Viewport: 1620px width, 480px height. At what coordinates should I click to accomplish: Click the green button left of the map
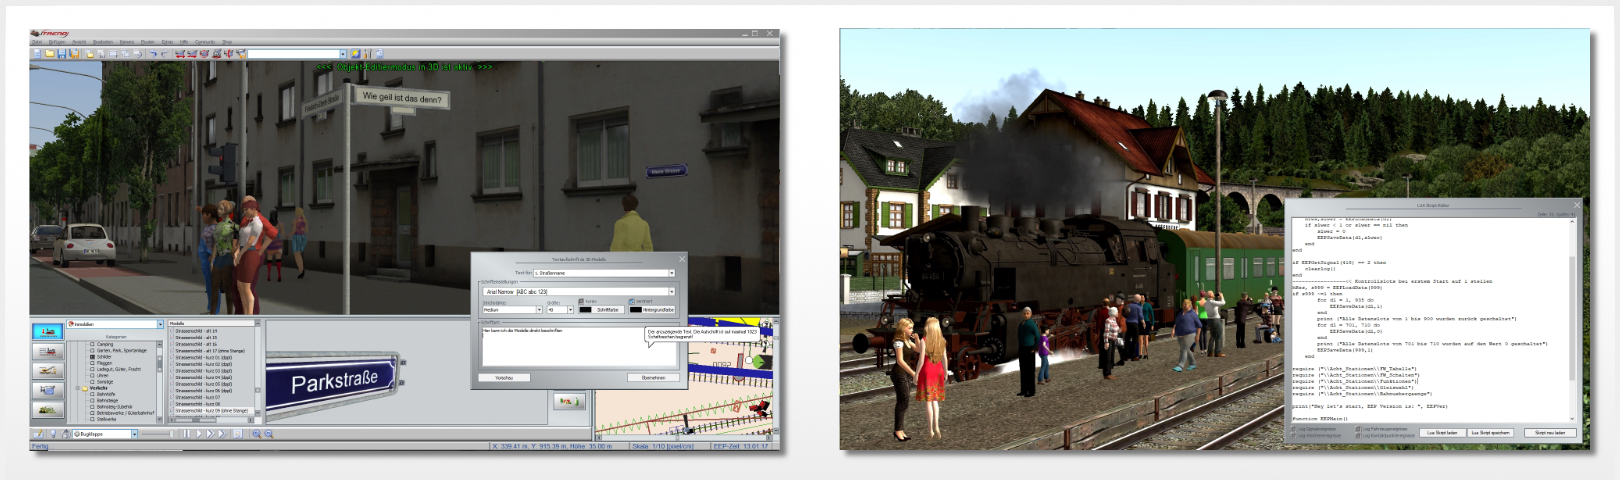568,401
